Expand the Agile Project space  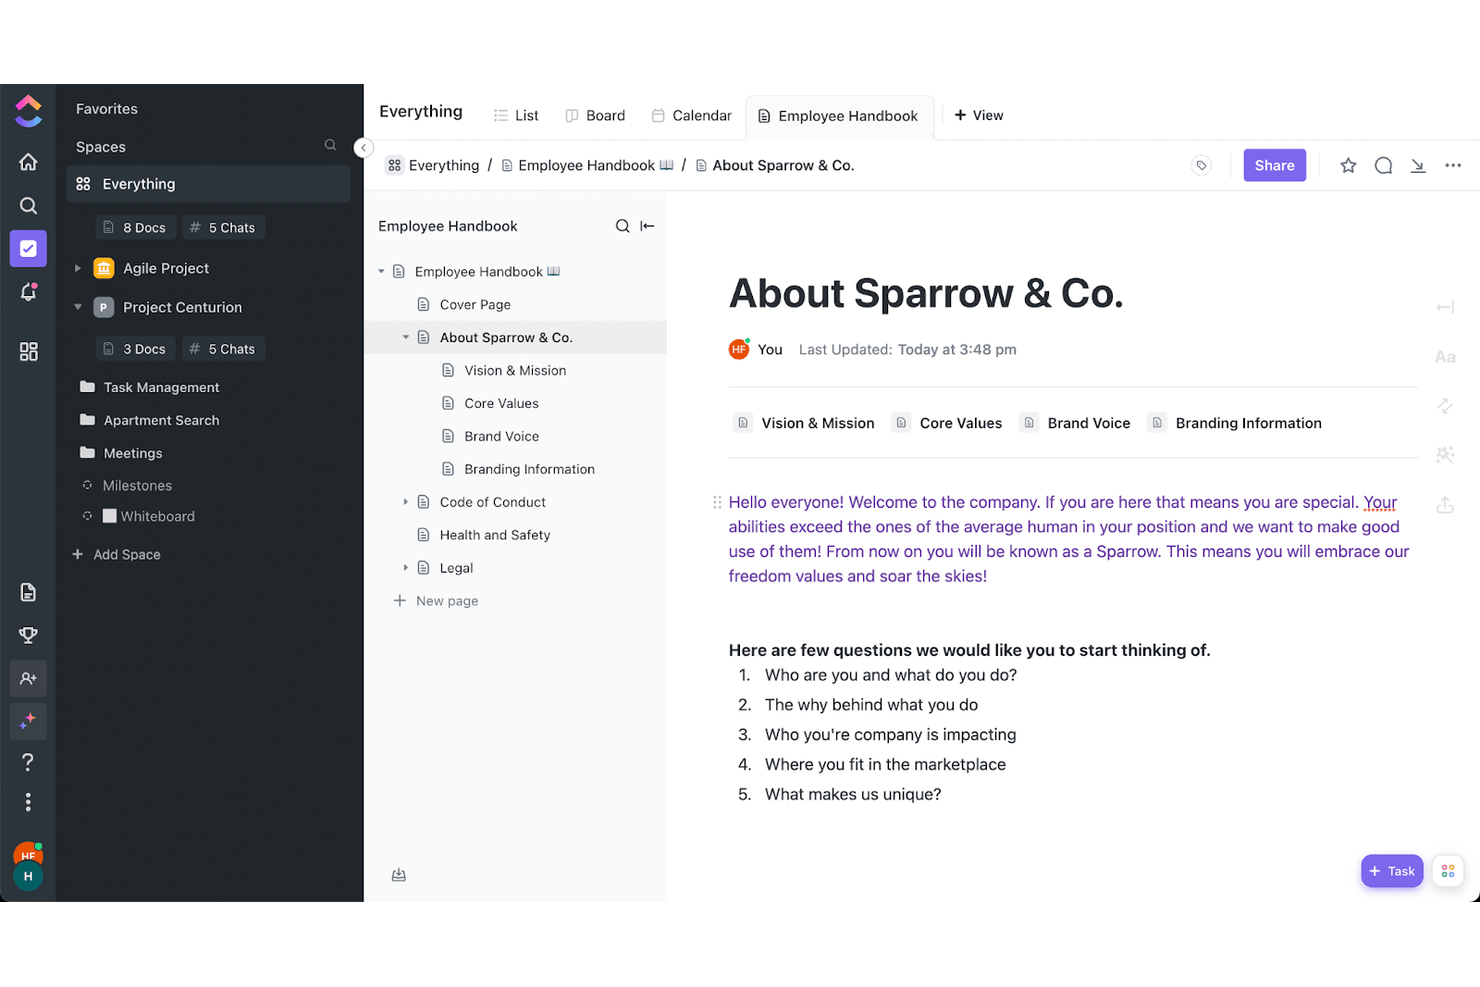coord(78,268)
